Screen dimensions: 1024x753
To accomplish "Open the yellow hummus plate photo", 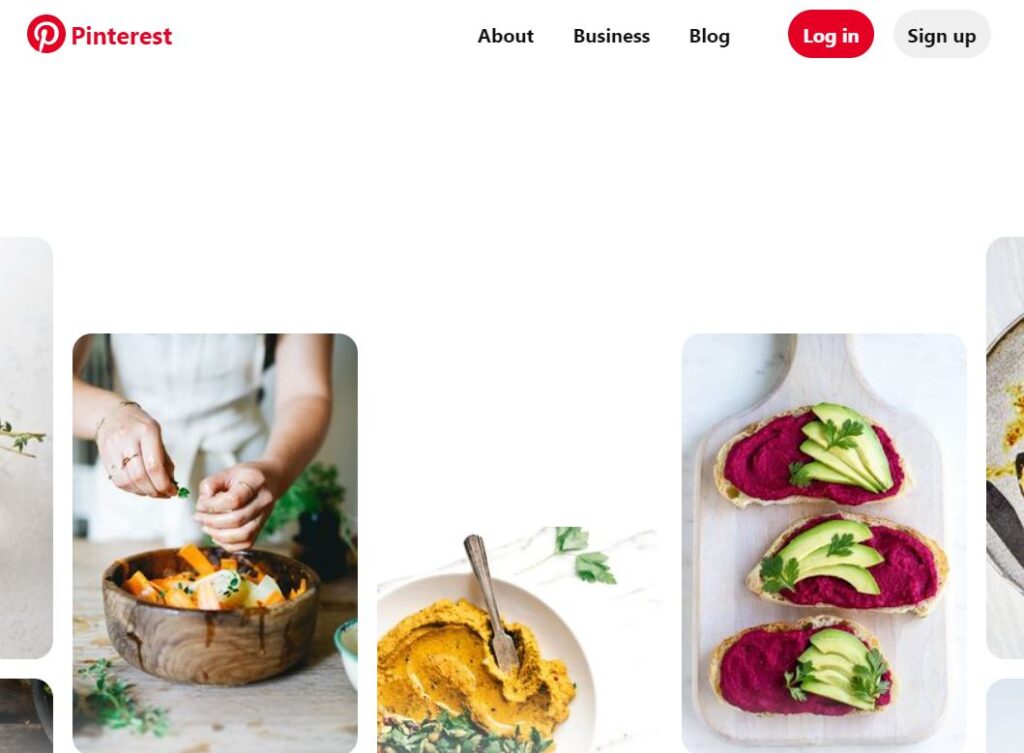I will [x=519, y=639].
